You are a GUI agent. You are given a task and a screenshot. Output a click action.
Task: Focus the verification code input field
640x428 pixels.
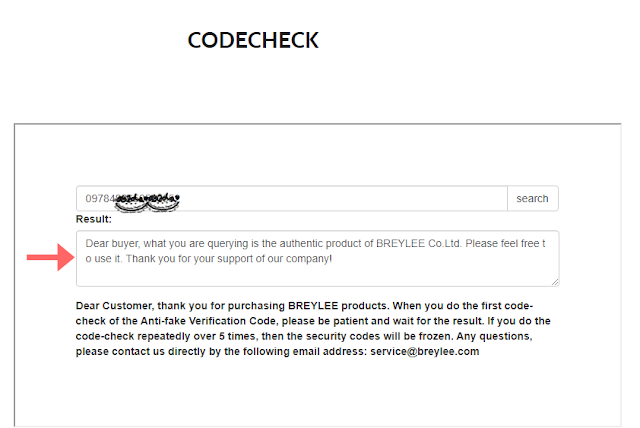pos(292,198)
